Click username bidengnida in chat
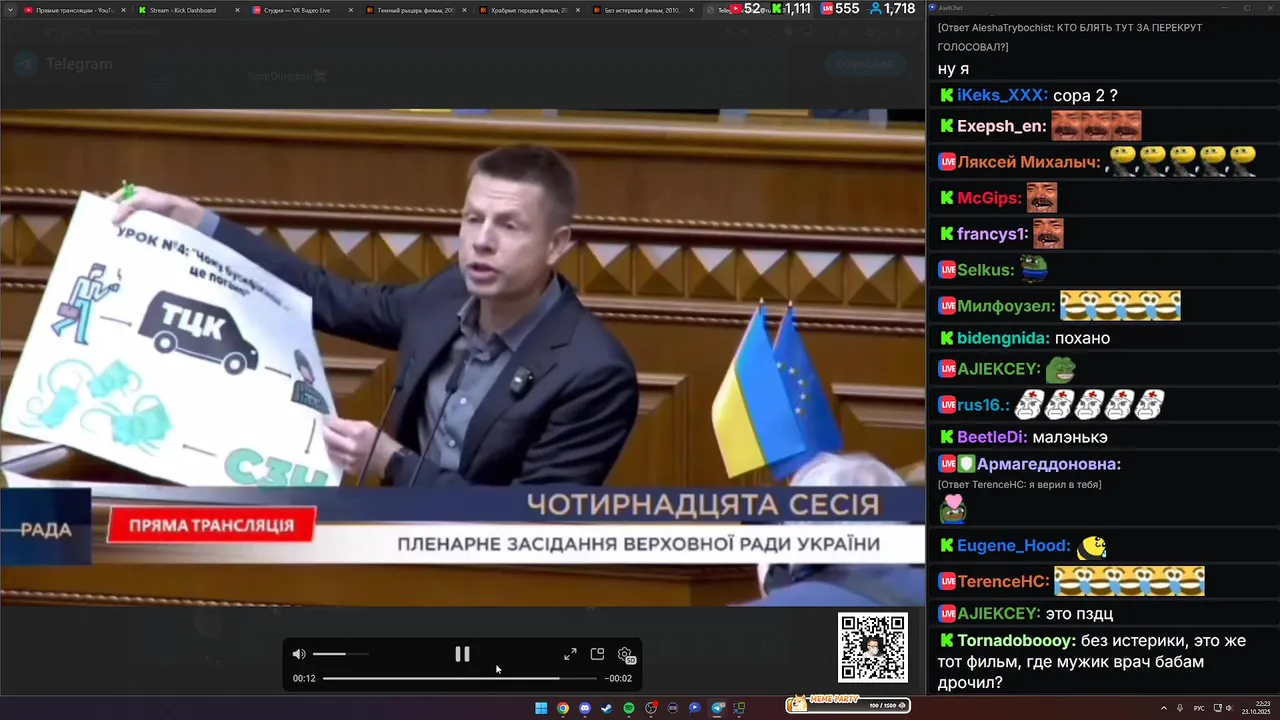Image resolution: width=1280 pixels, height=720 pixels. pos(1003,338)
